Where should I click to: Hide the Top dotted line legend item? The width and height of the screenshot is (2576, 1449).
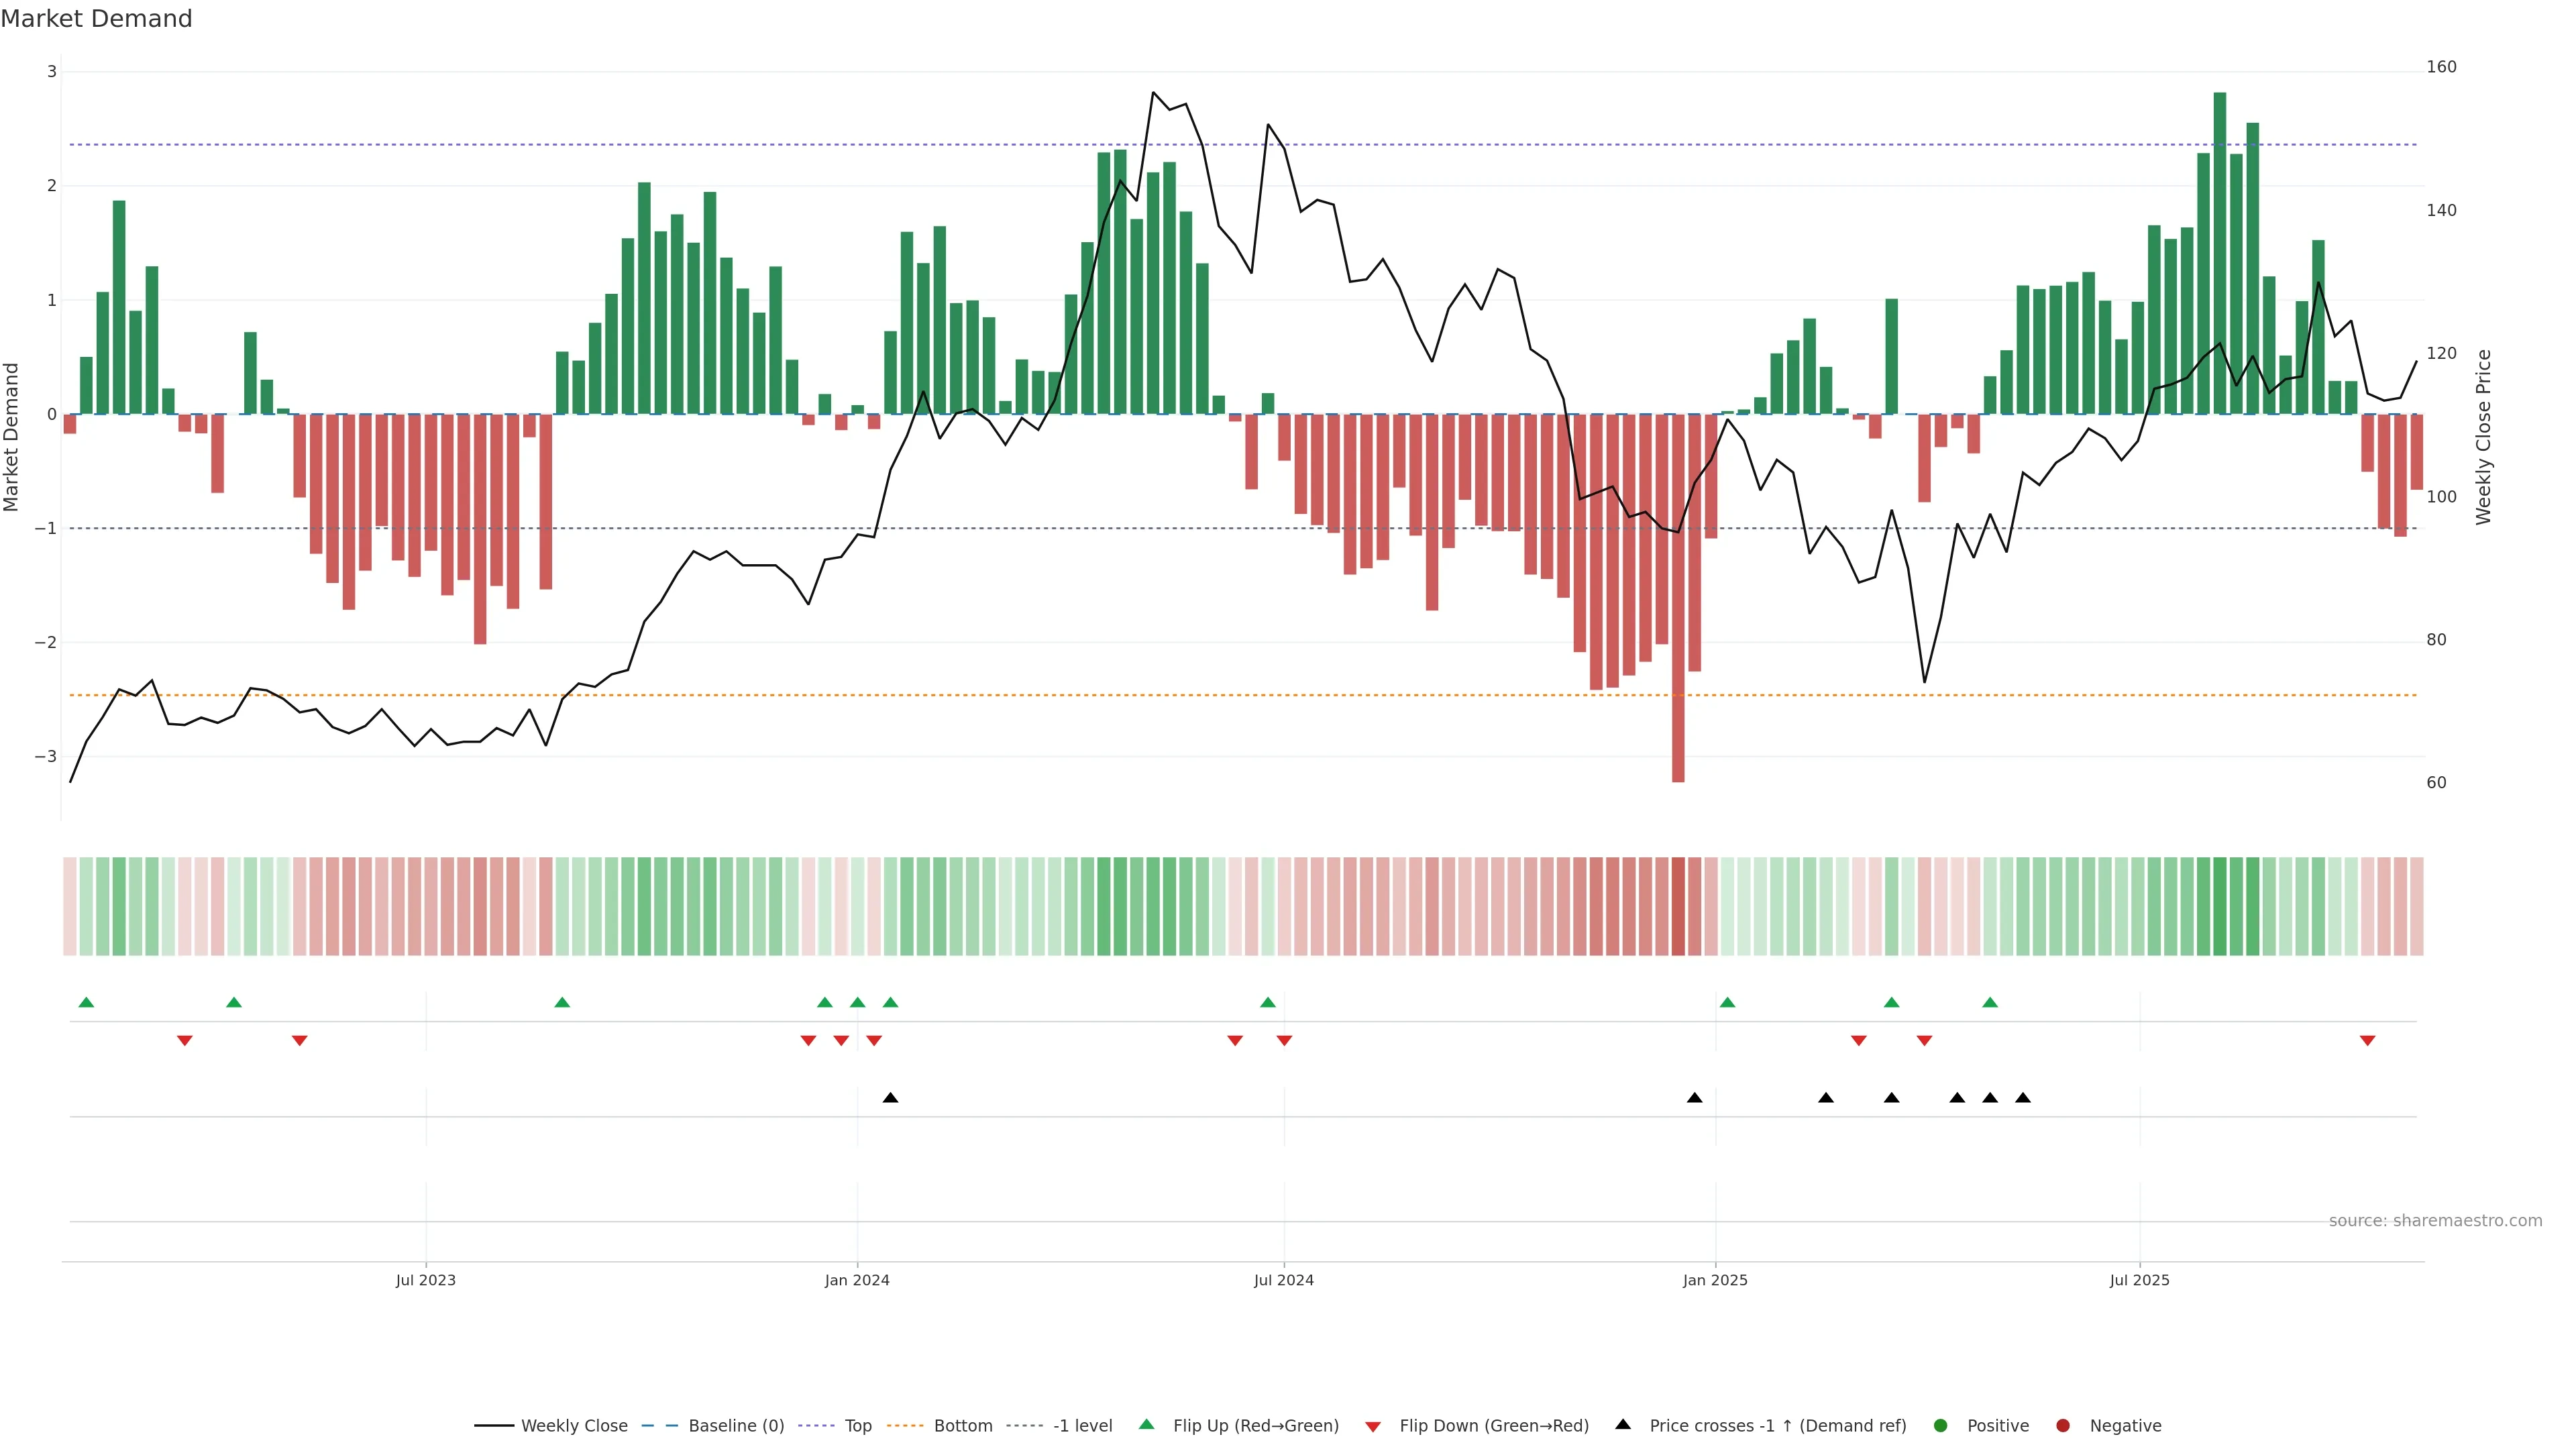pos(857,1426)
